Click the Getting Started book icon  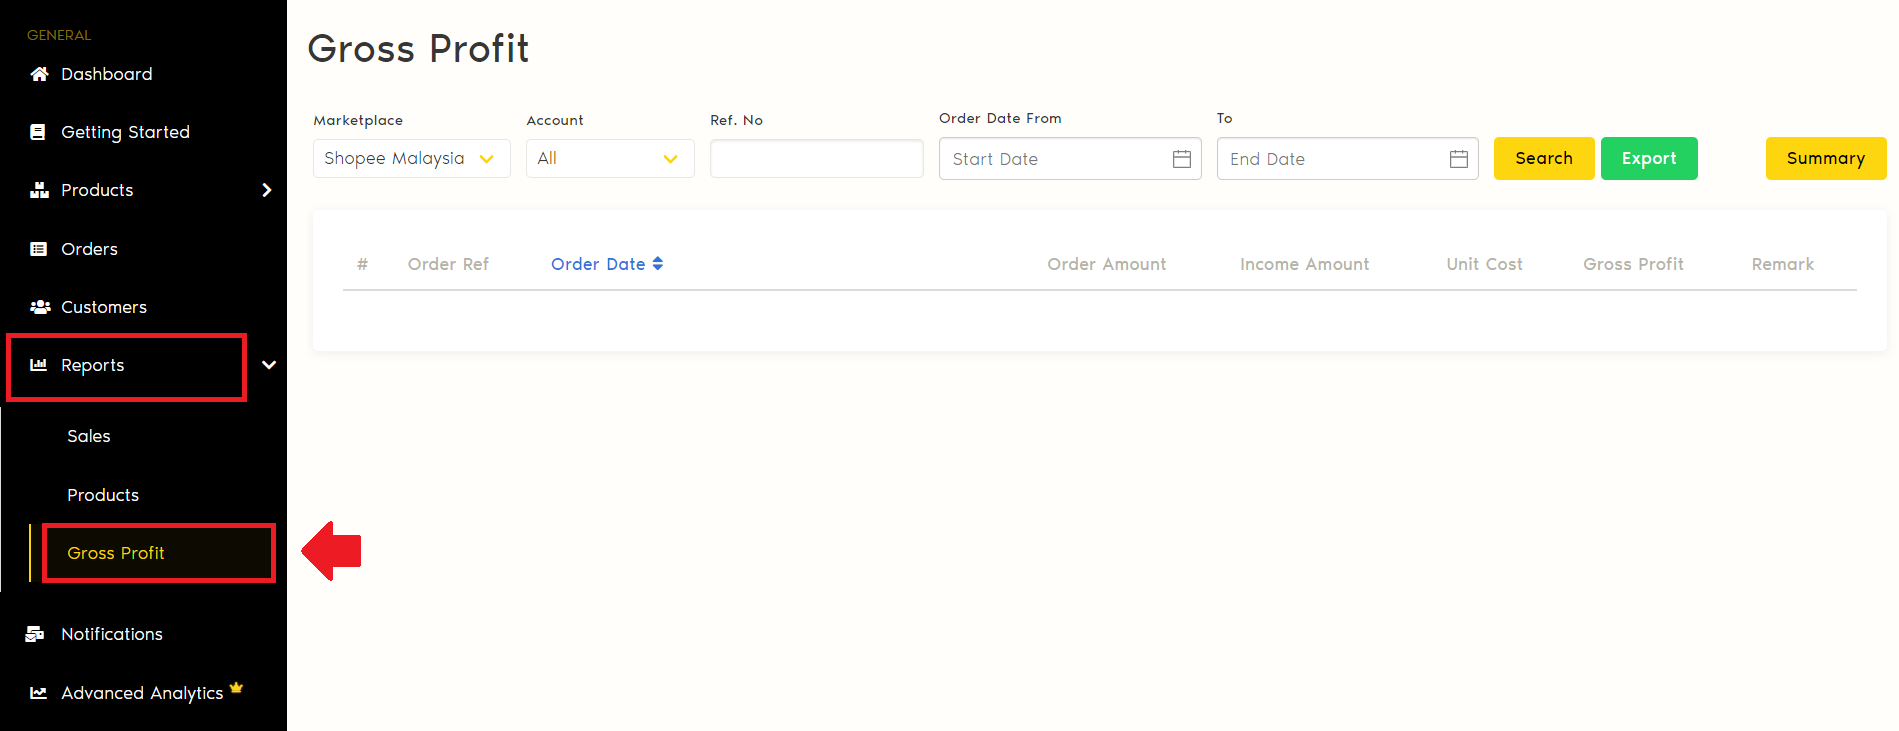click(x=38, y=132)
